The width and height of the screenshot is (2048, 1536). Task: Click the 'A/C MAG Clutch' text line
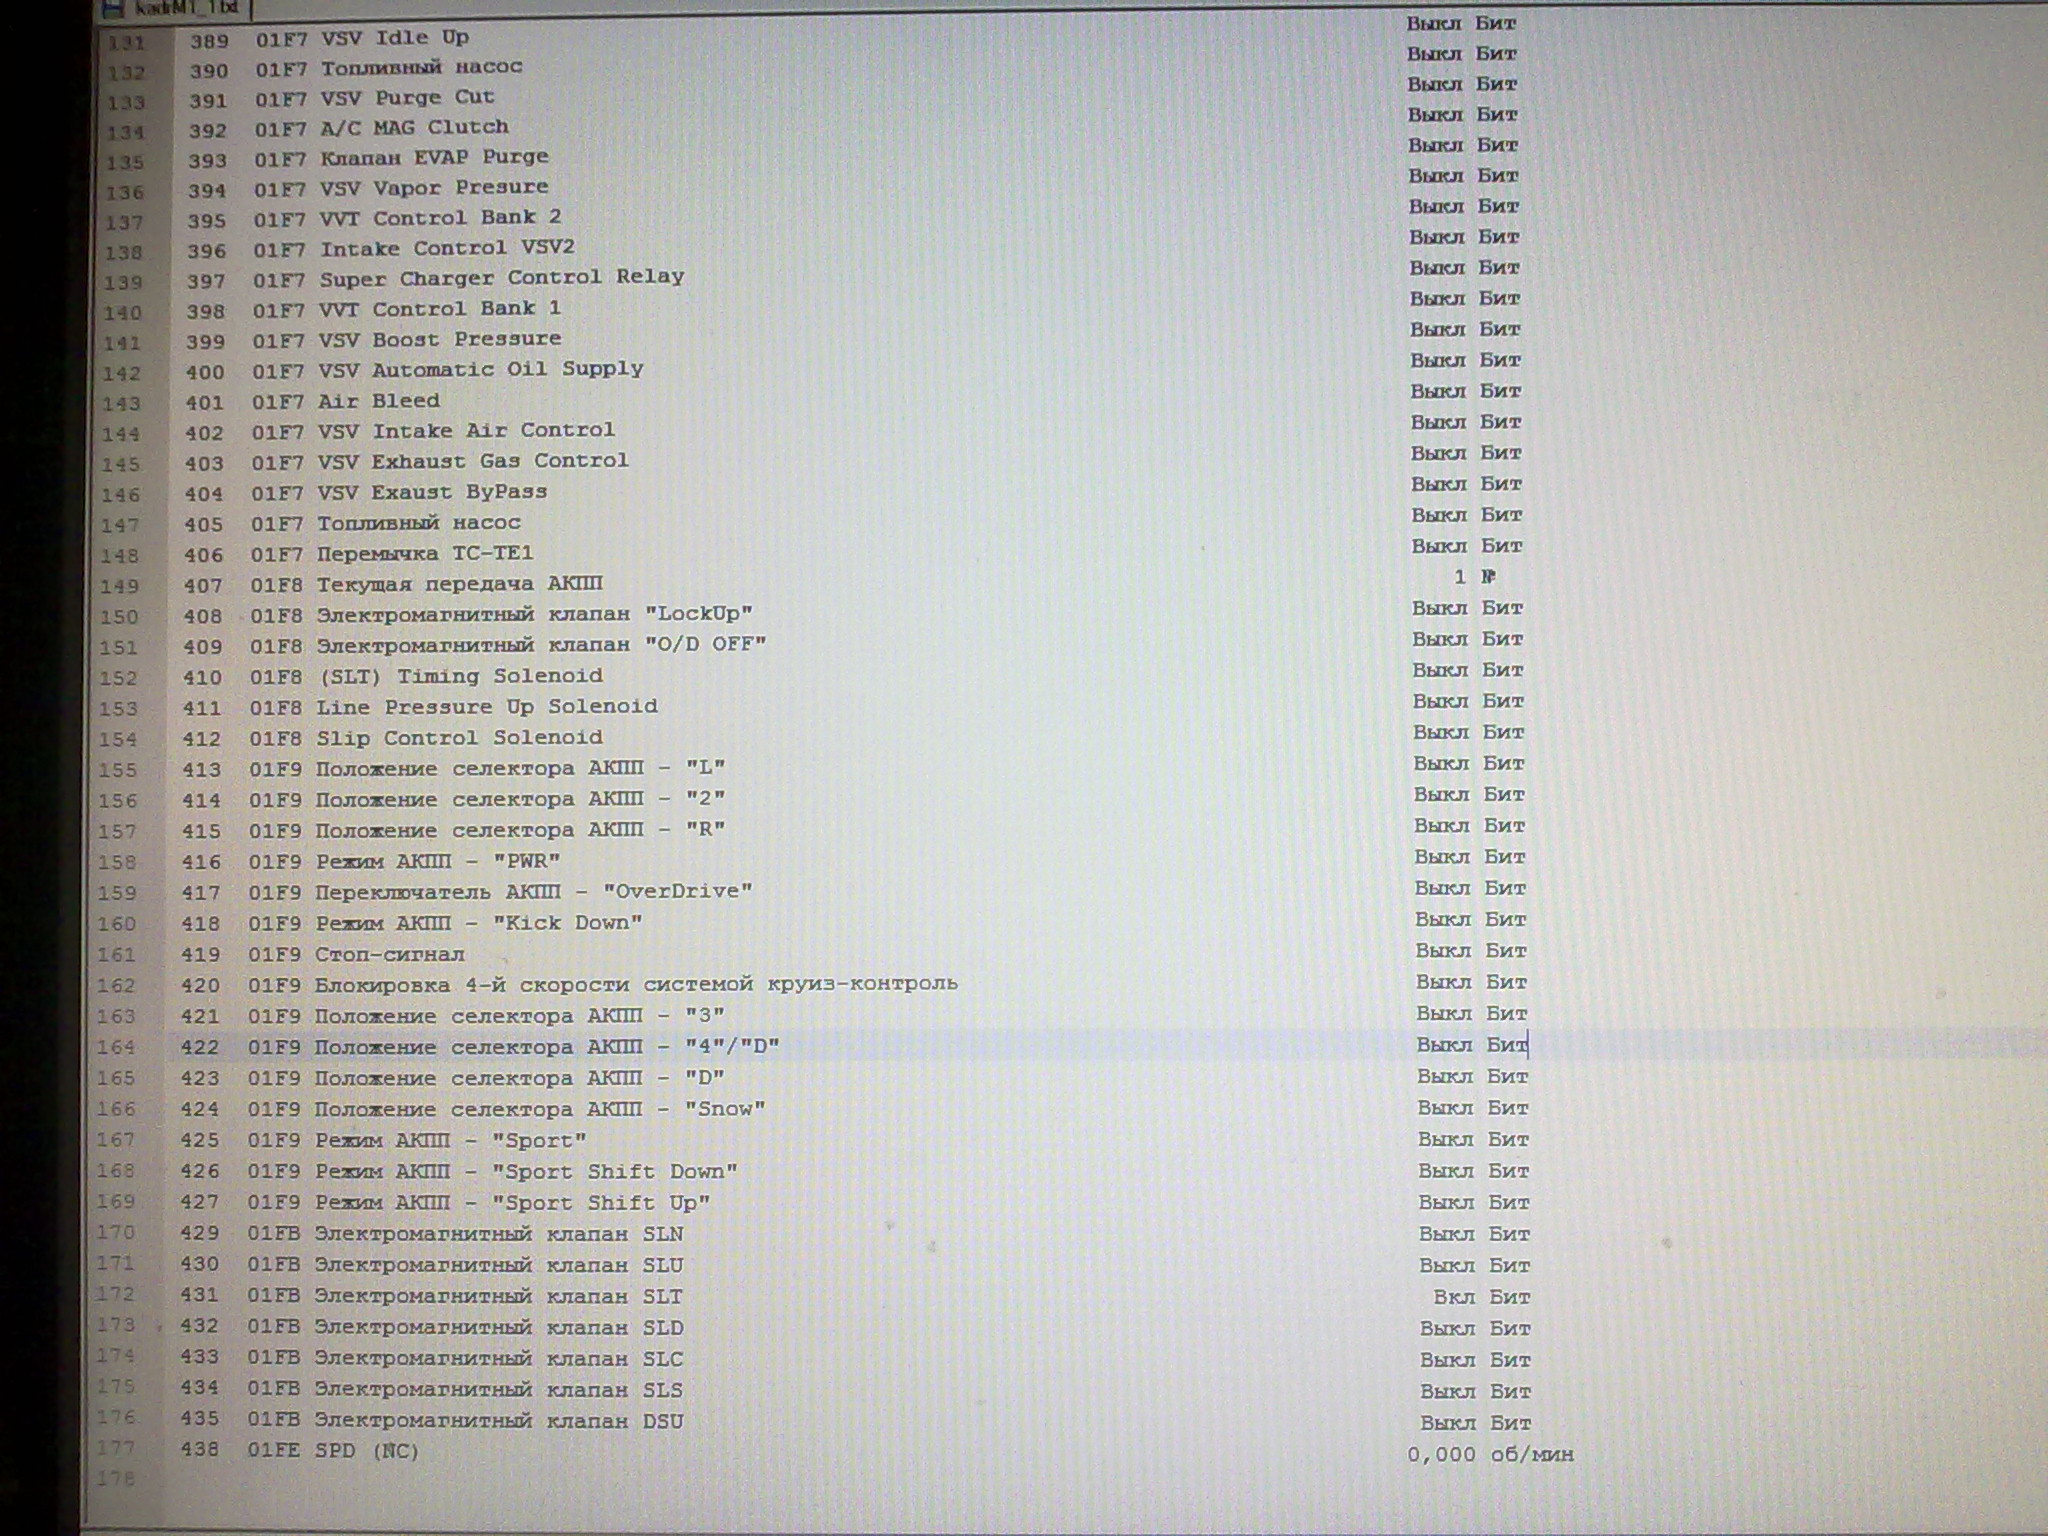coord(414,128)
